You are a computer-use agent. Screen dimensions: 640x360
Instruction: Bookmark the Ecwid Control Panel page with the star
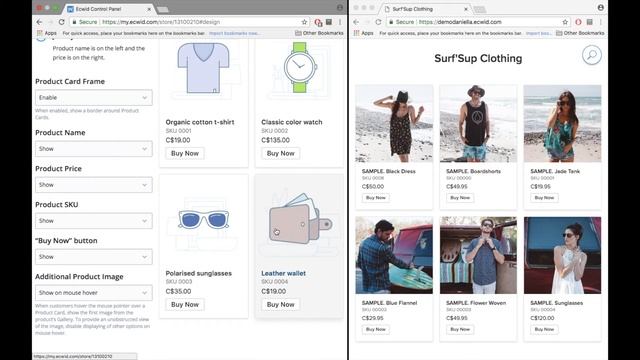point(304,22)
